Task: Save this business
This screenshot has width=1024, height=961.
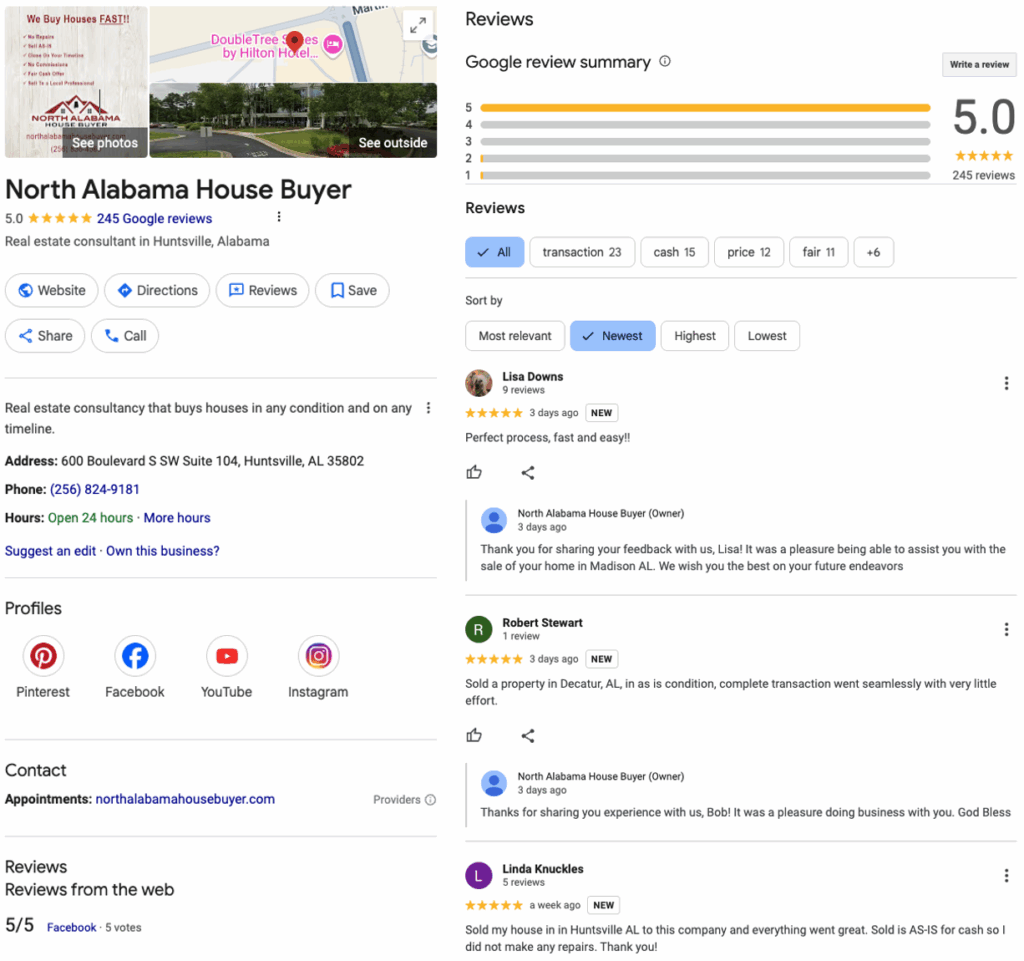Action: coord(353,291)
